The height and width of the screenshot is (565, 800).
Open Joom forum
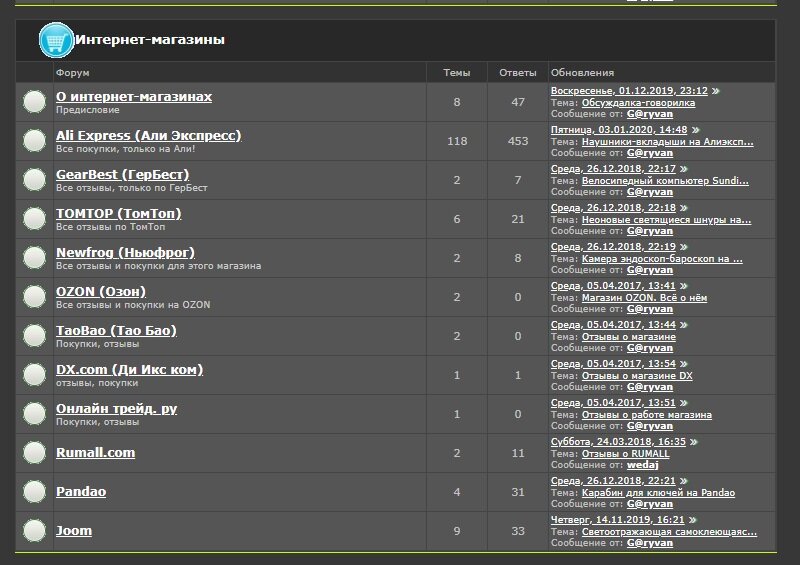pos(74,531)
